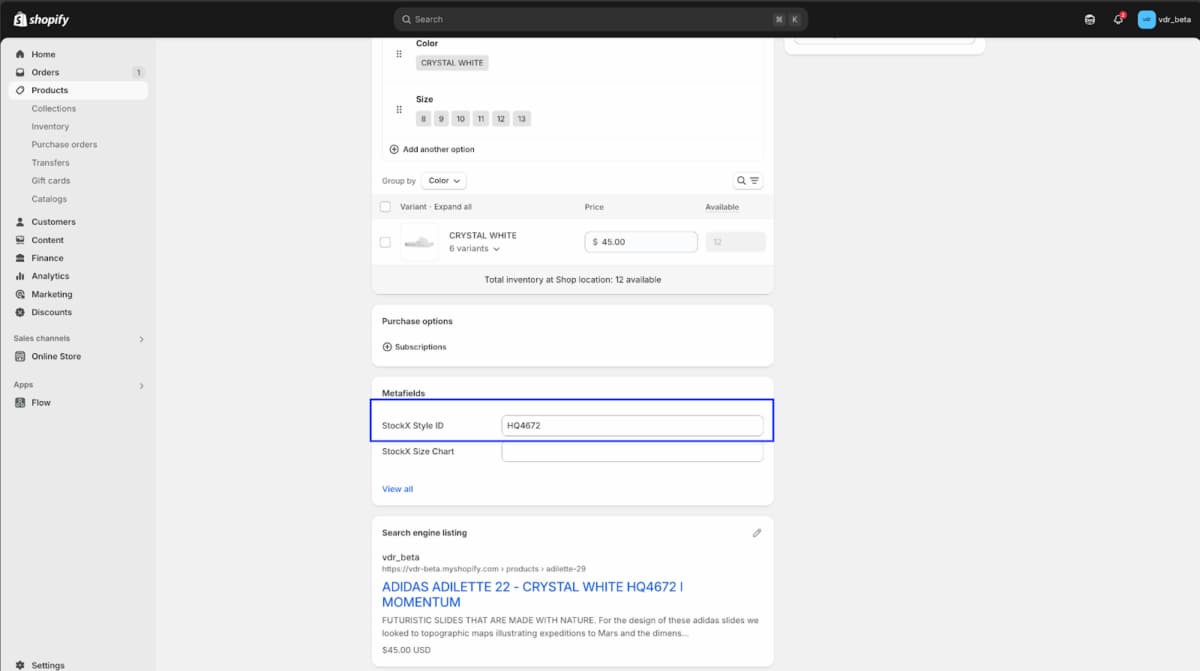This screenshot has height=671, width=1200.
Task: Click the Shopify logo in the top bar
Action: tap(41, 19)
